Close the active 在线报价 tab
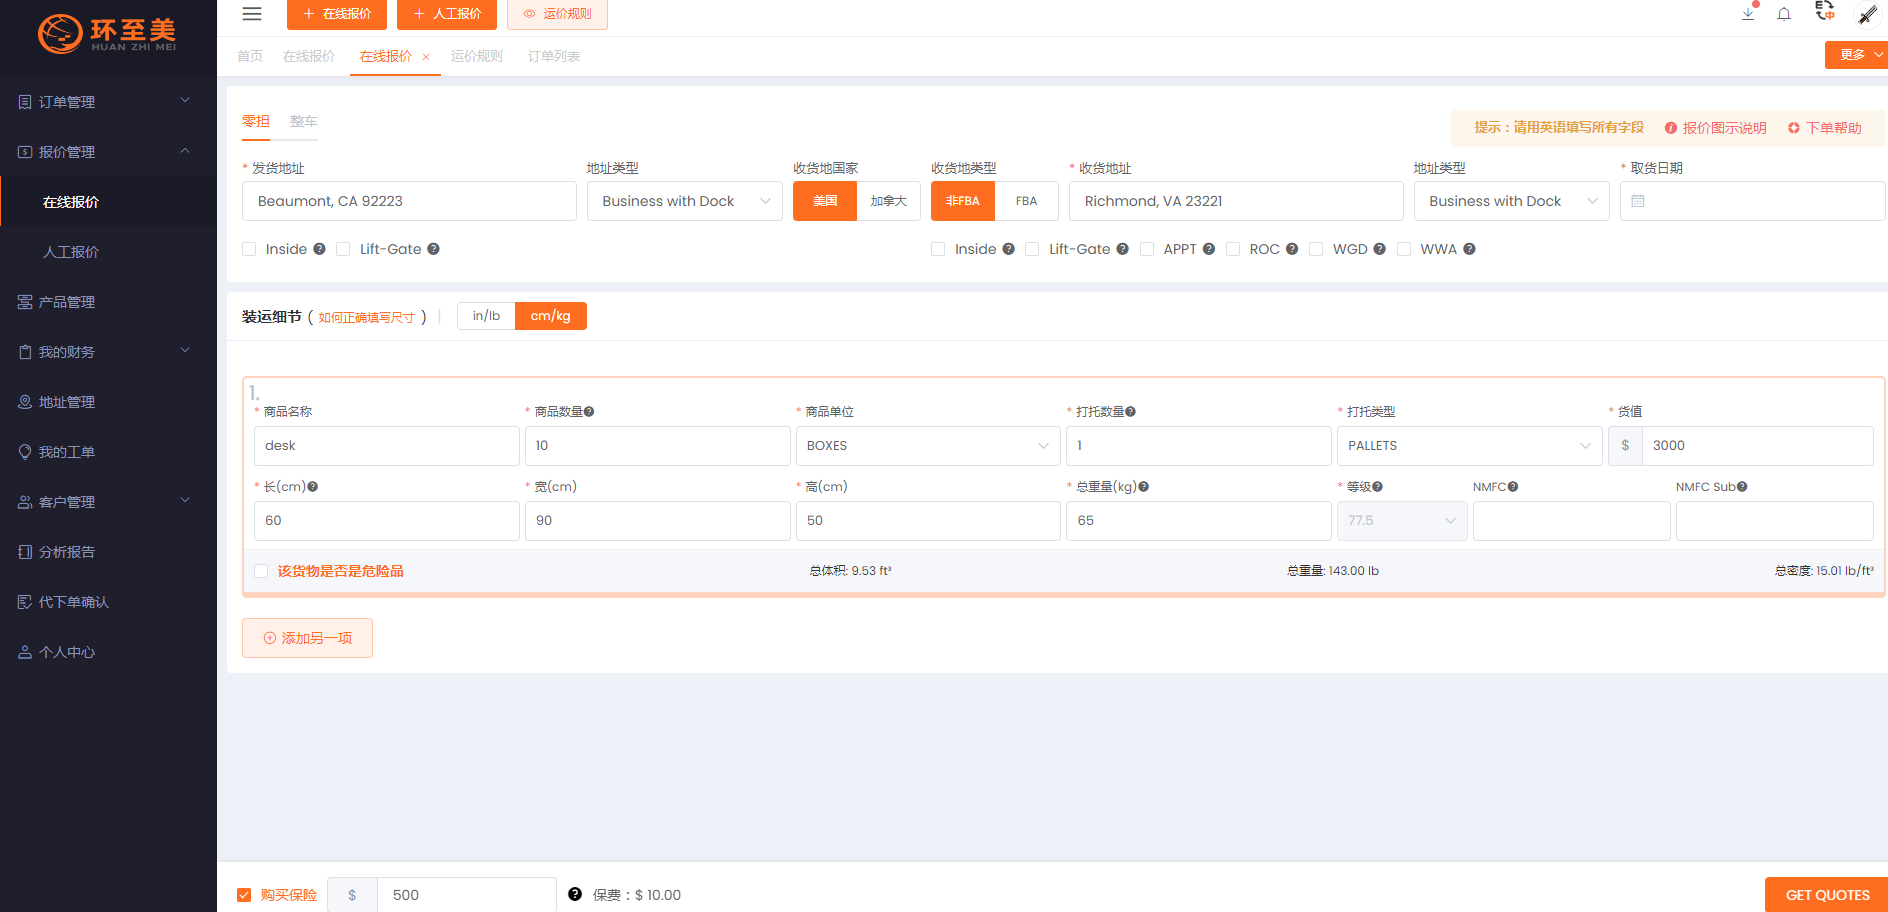 tap(426, 57)
